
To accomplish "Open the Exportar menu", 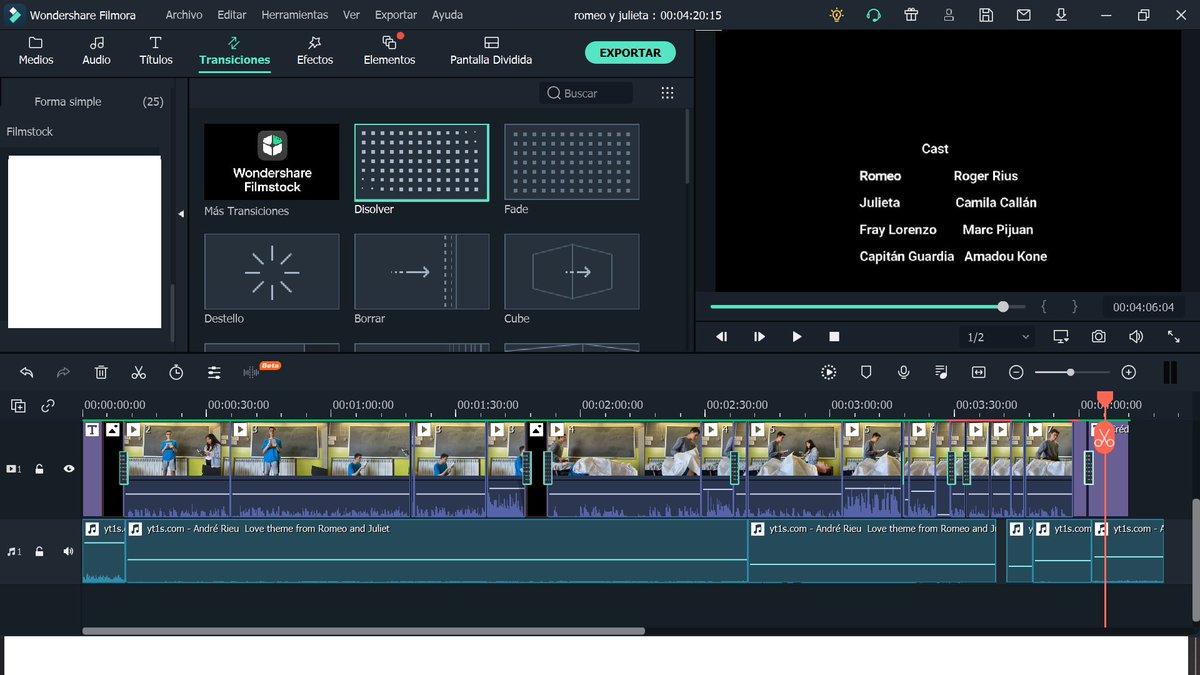I will (x=396, y=15).
